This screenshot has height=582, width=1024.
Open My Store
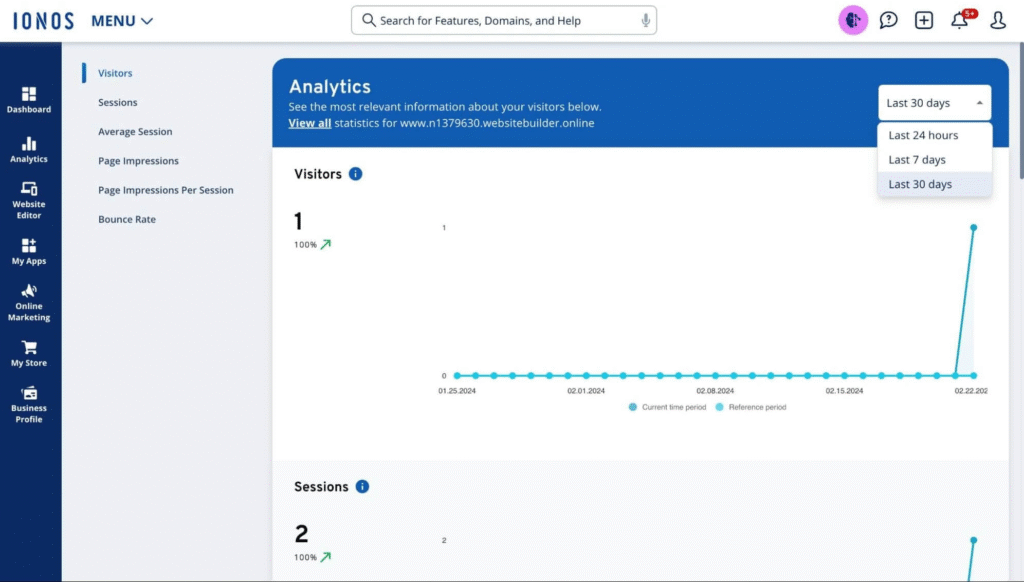point(29,352)
